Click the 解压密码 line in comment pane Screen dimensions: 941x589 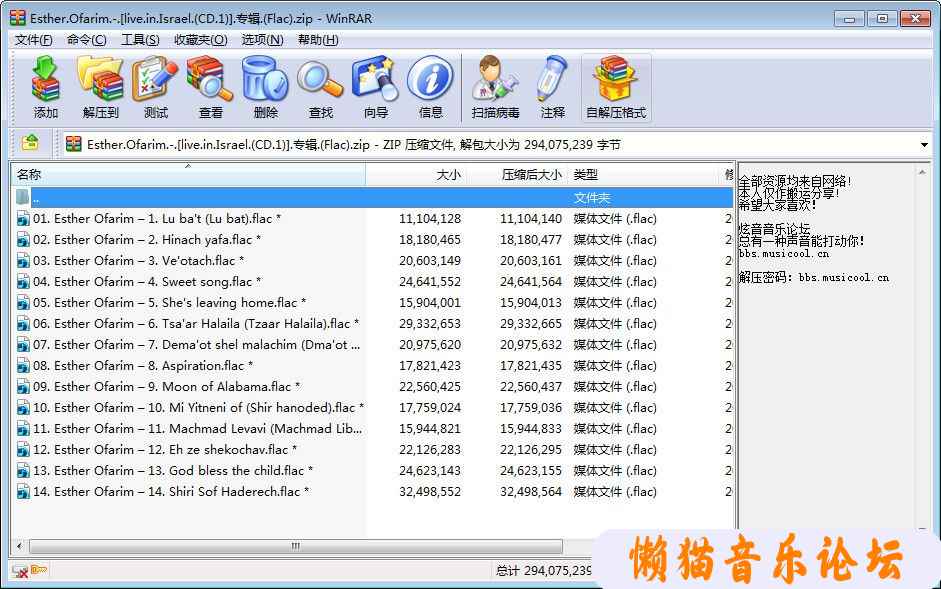pos(814,277)
